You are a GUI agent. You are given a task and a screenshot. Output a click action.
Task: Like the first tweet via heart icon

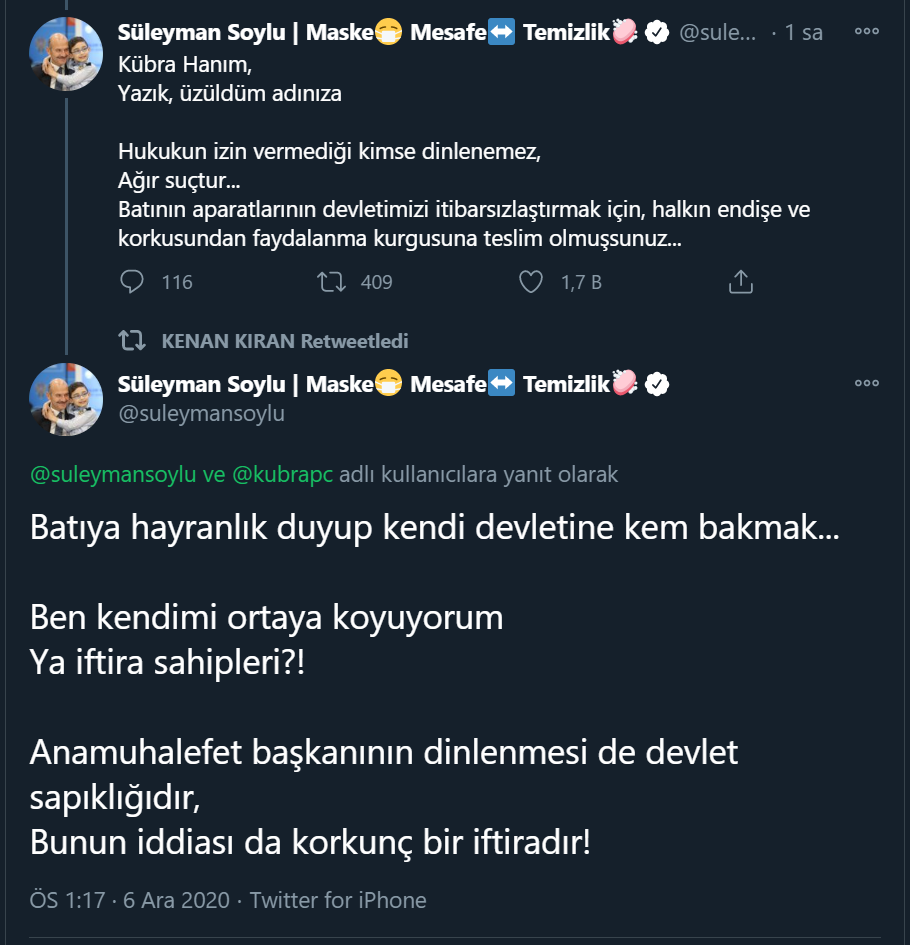click(x=531, y=282)
